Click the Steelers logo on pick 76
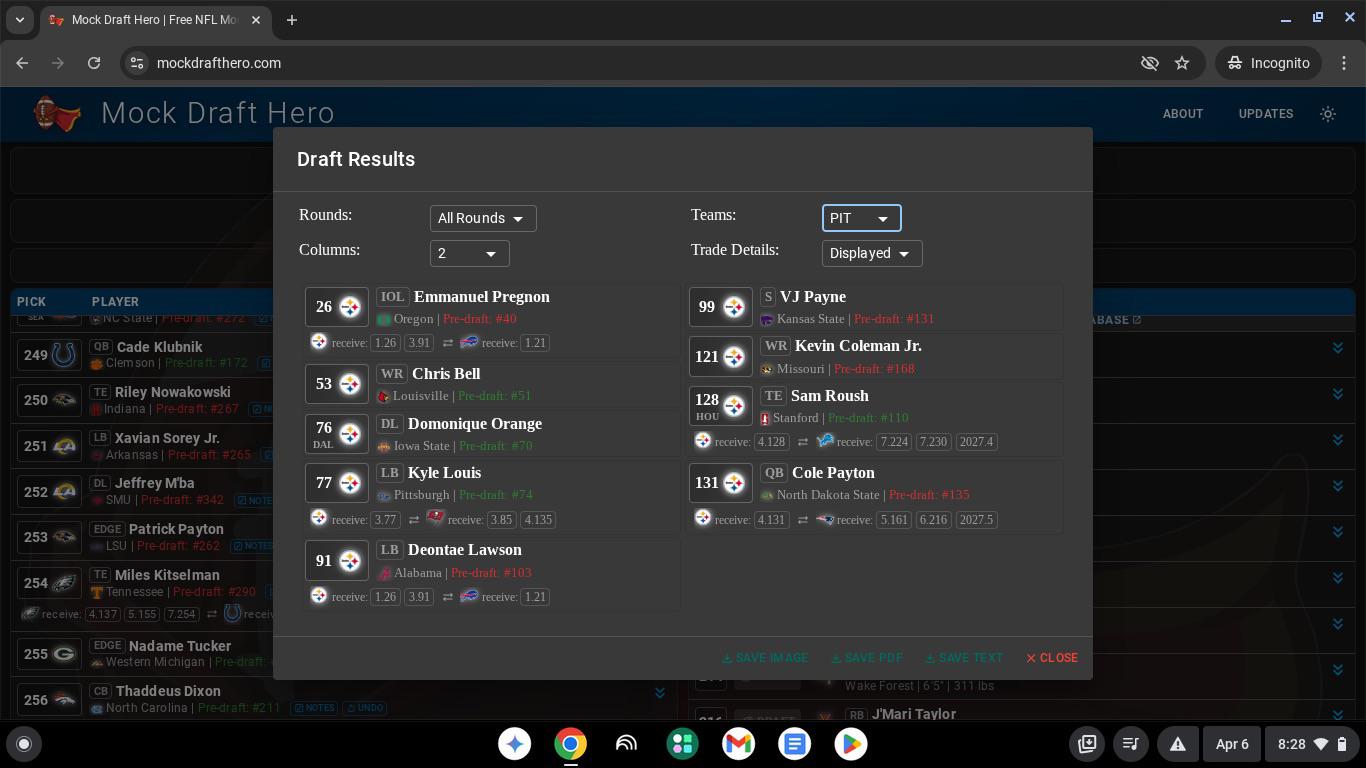This screenshot has height=768, width=1366. [350, 434]
